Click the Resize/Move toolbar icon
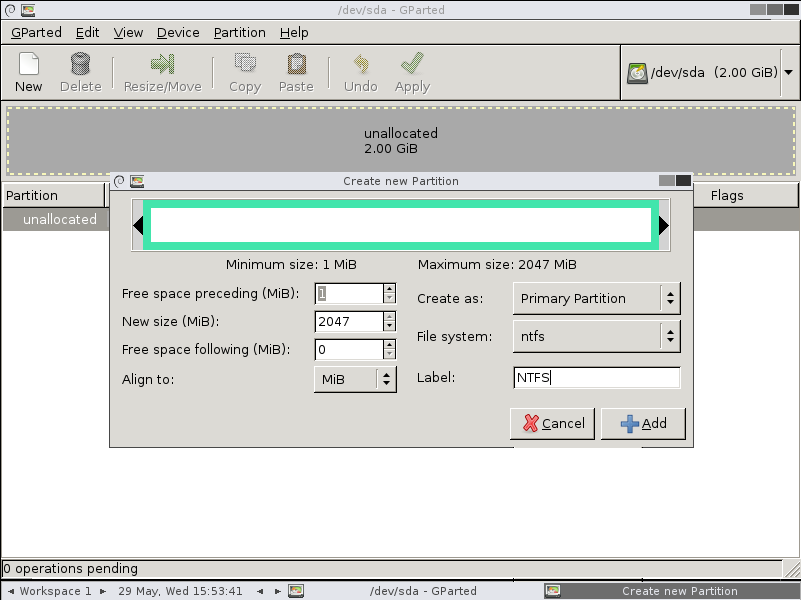The width and height of the screenshot is (801, 600). click(x=162, y=64)
